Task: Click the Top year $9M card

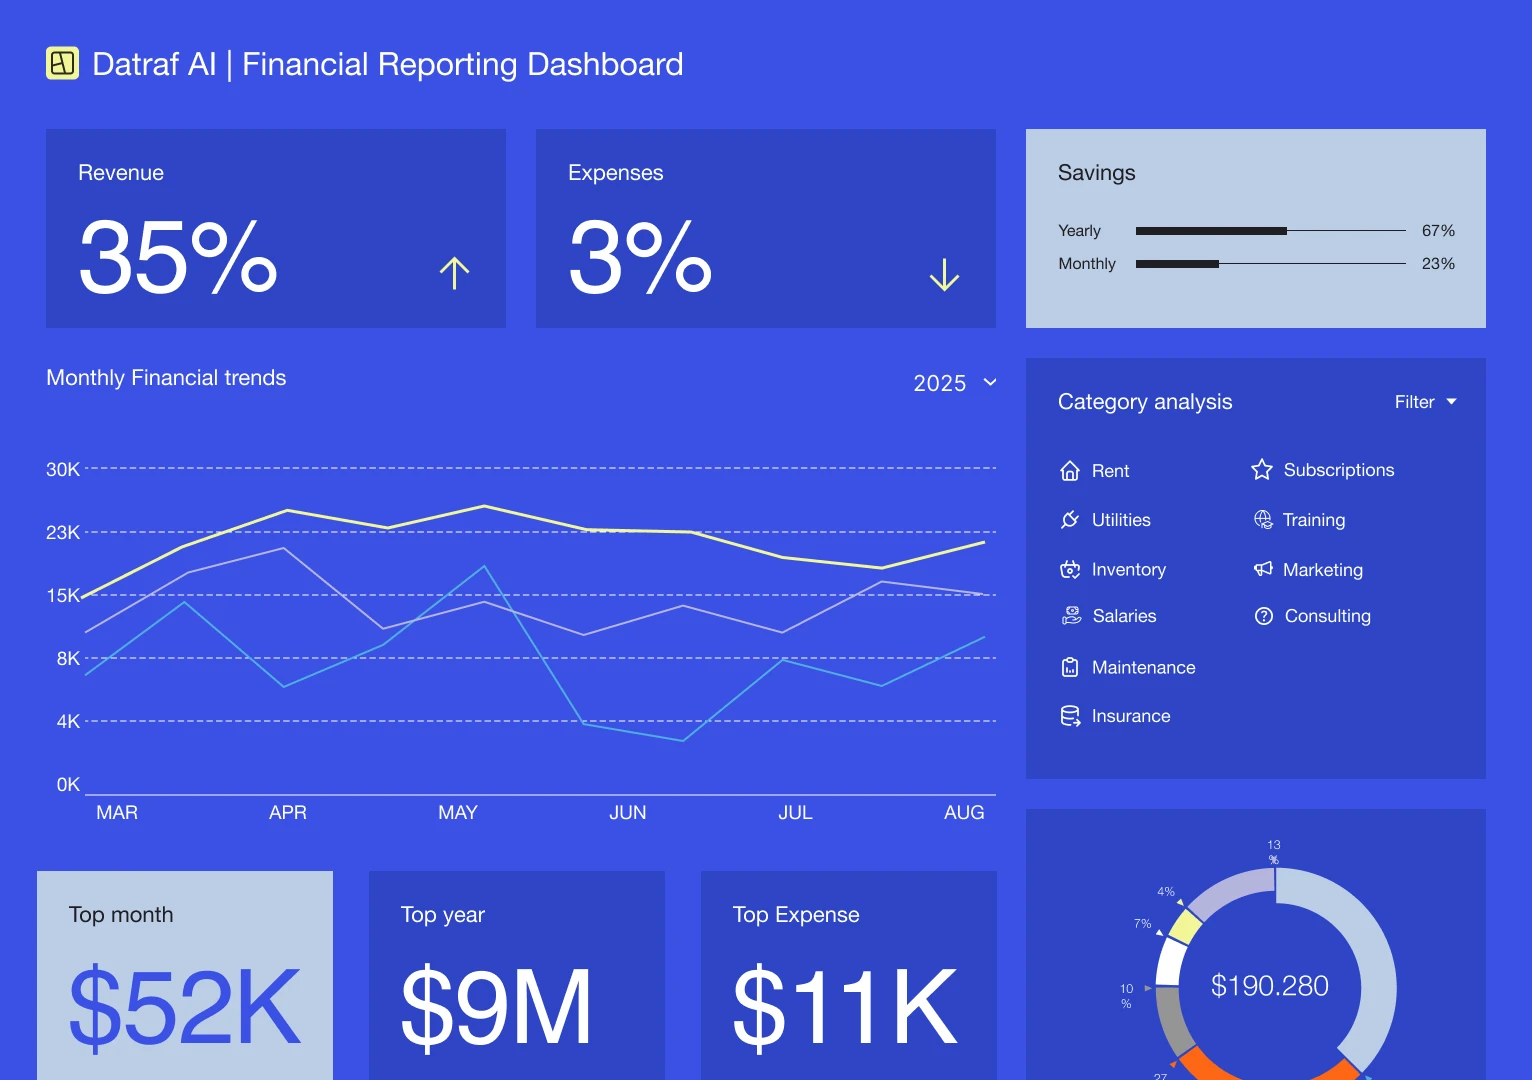Action: pyautogui.click(x=517, y=975)
